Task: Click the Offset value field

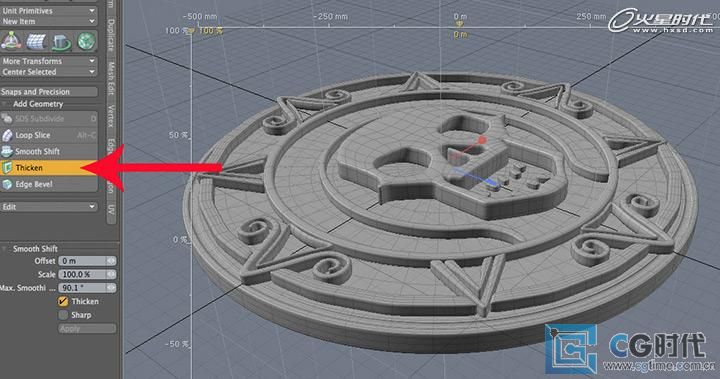Action: 83,260
